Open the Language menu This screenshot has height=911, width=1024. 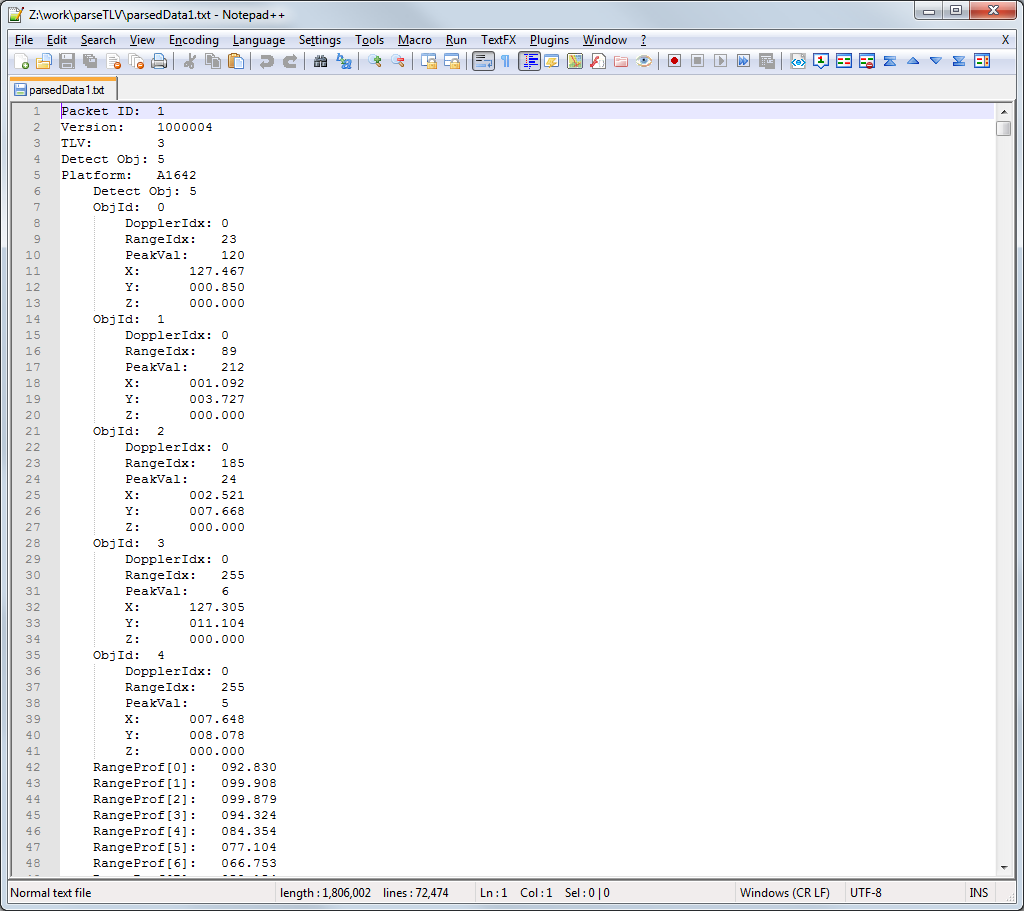[x=259, y=40]
